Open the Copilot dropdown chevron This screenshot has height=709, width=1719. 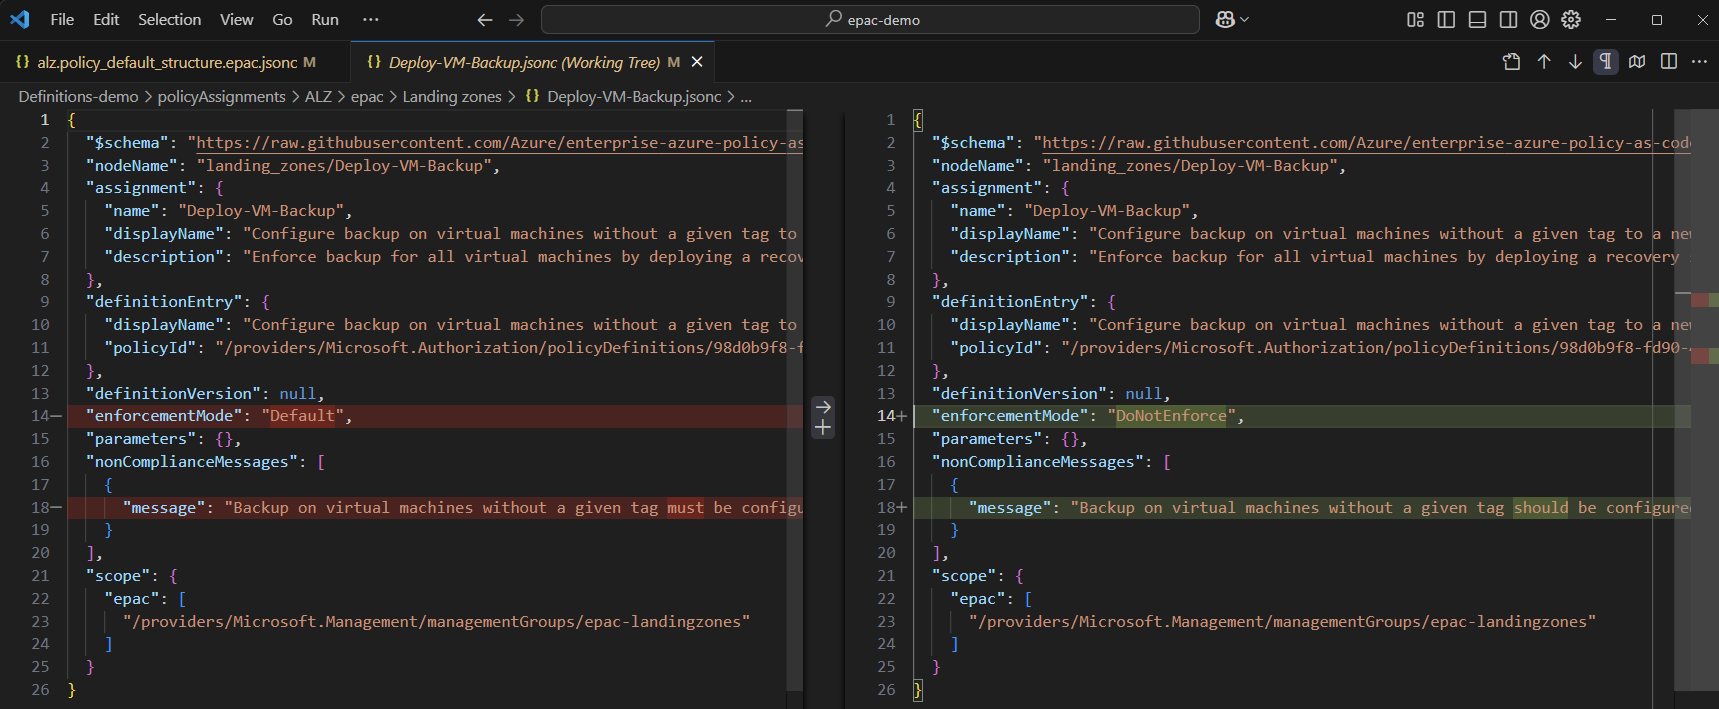tap(1244, 20)
